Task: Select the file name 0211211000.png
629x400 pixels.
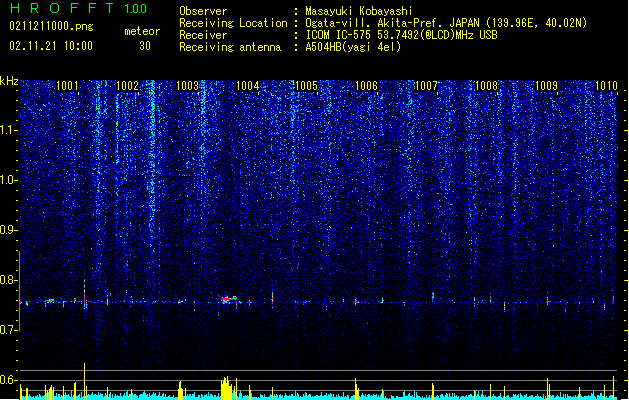Action: 51,26
